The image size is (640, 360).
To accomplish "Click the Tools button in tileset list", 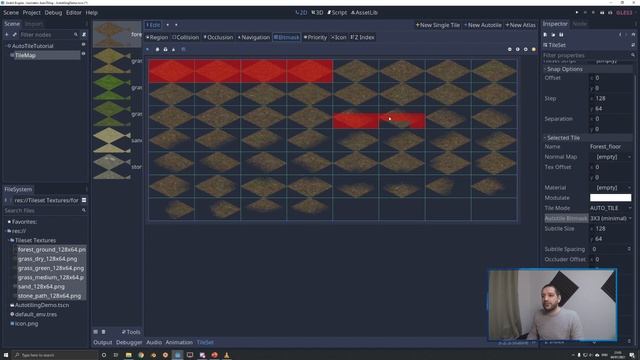I will (131, 332).
